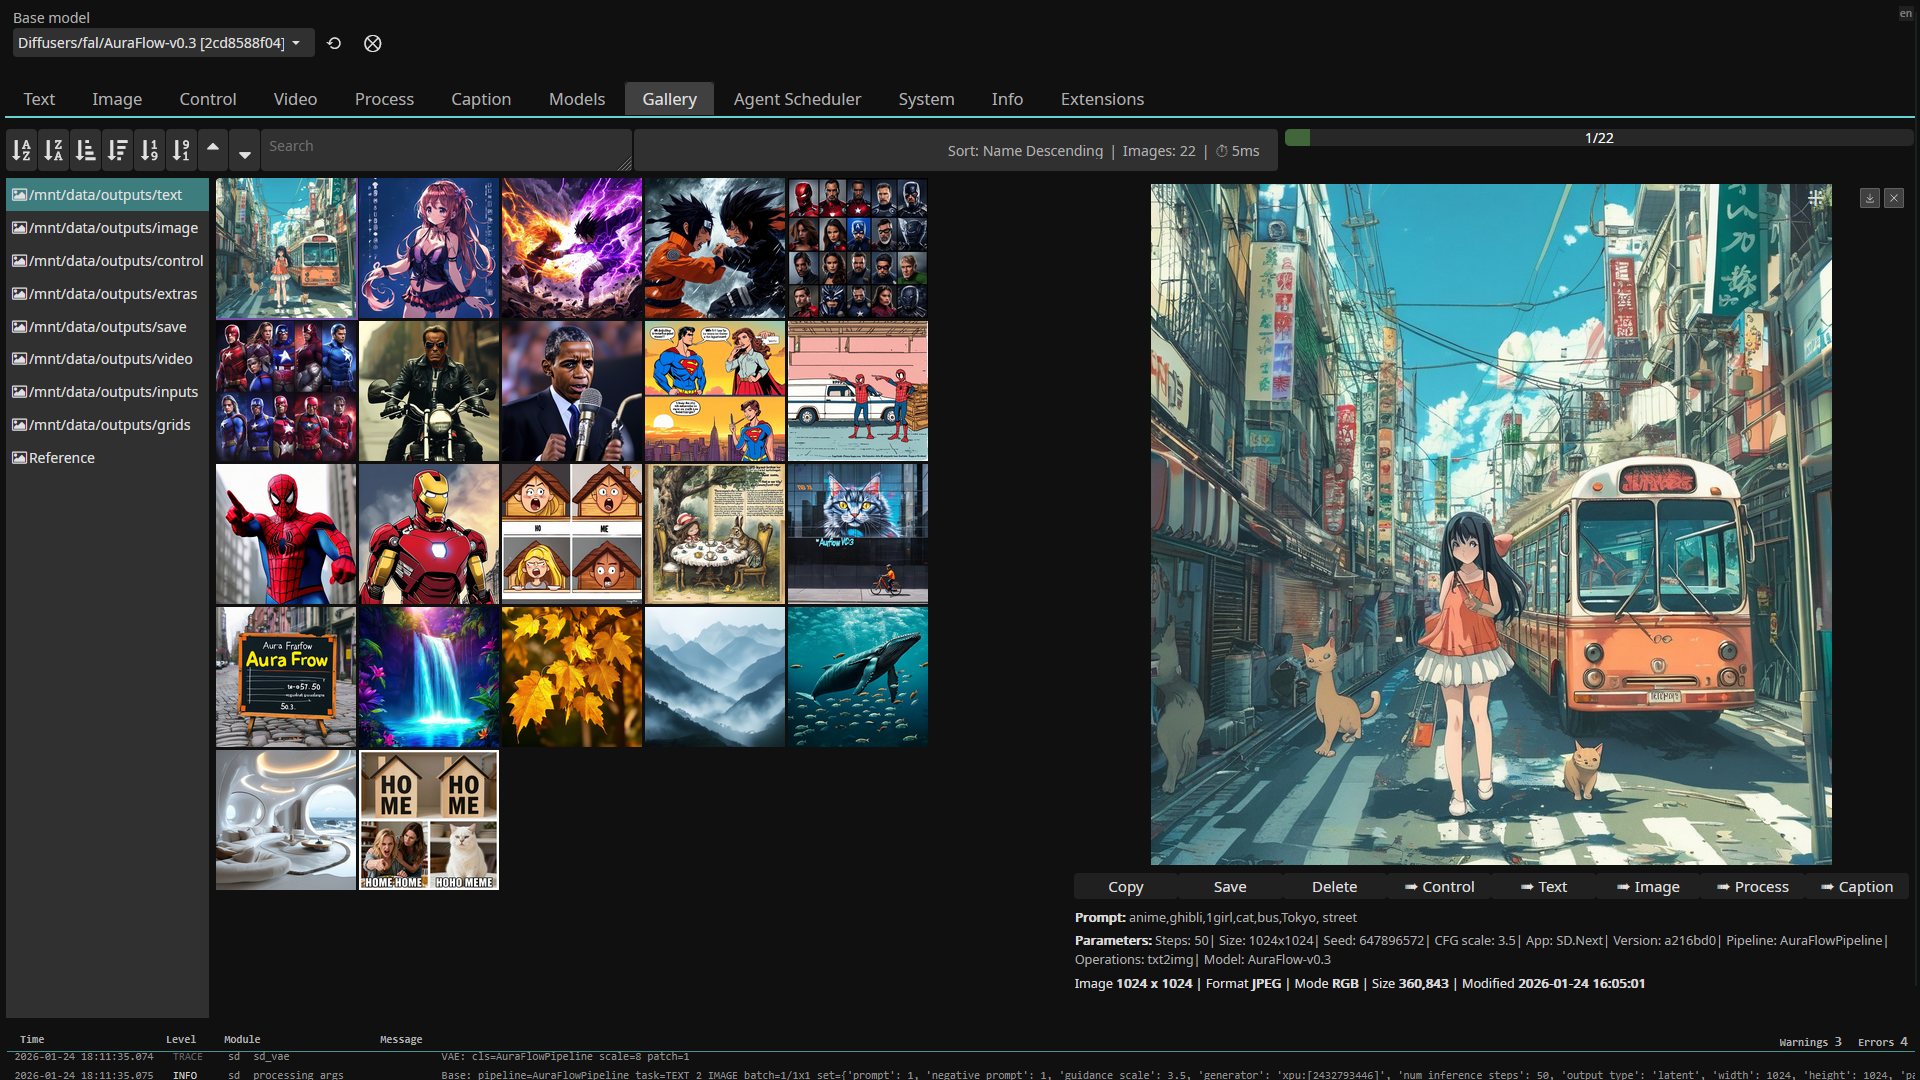Send image to Caption via button
The image size is (1920, 1080).
click(x=1856, y=887)
